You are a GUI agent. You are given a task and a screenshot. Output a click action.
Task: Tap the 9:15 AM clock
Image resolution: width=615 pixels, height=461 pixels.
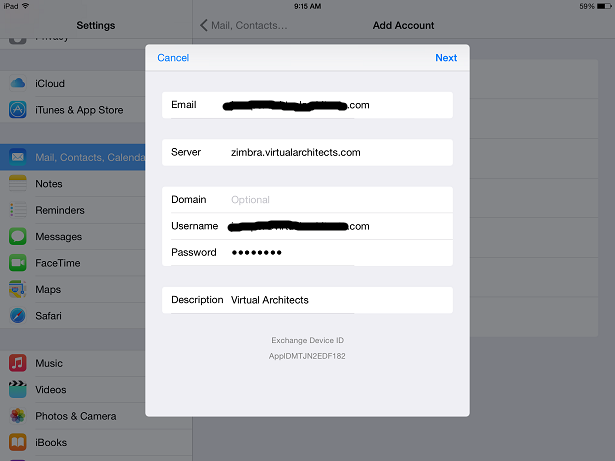click(x=308, y=6)
